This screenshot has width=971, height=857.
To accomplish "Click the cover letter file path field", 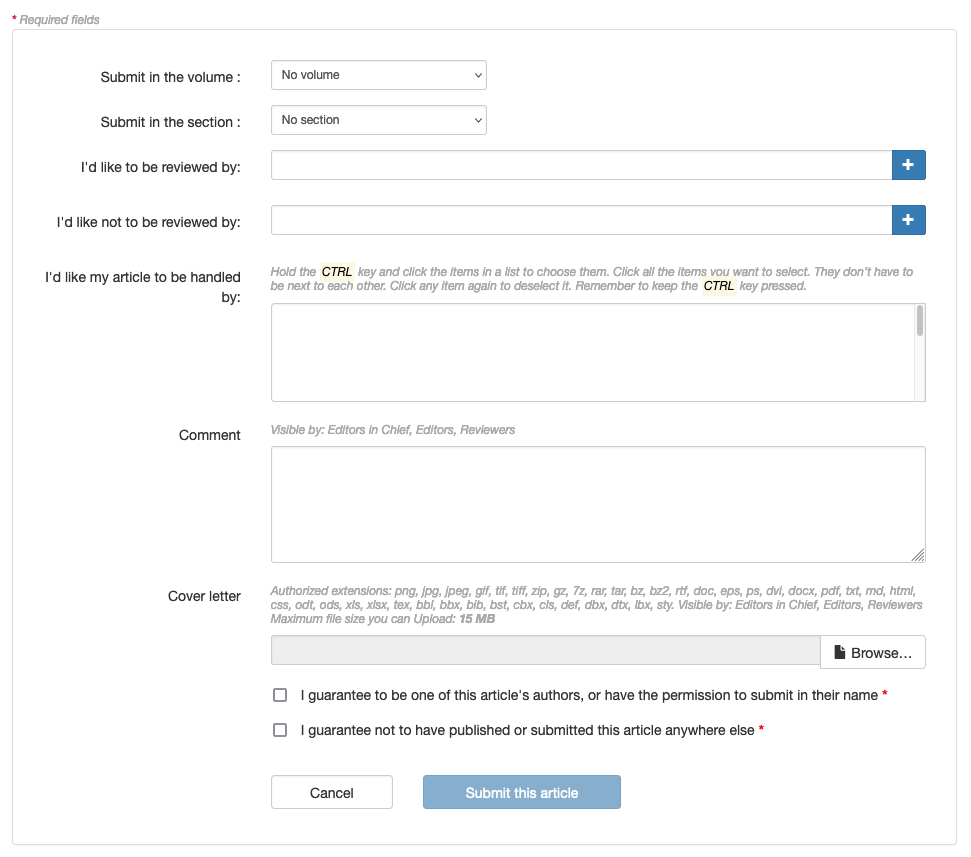I will coord(545,652).
